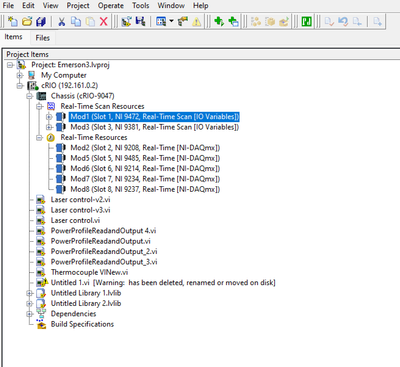Select Mod3 (Slot 3, NI 9381) row

154,127
